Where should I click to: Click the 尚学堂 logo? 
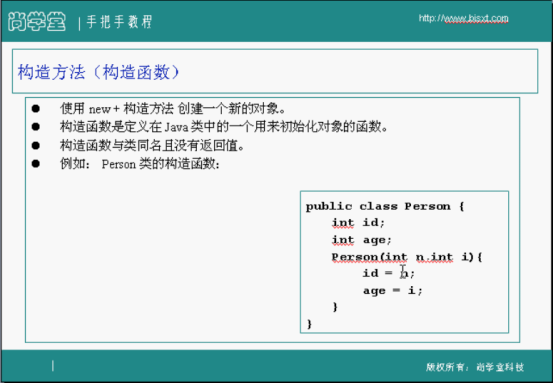coord(37,22)
